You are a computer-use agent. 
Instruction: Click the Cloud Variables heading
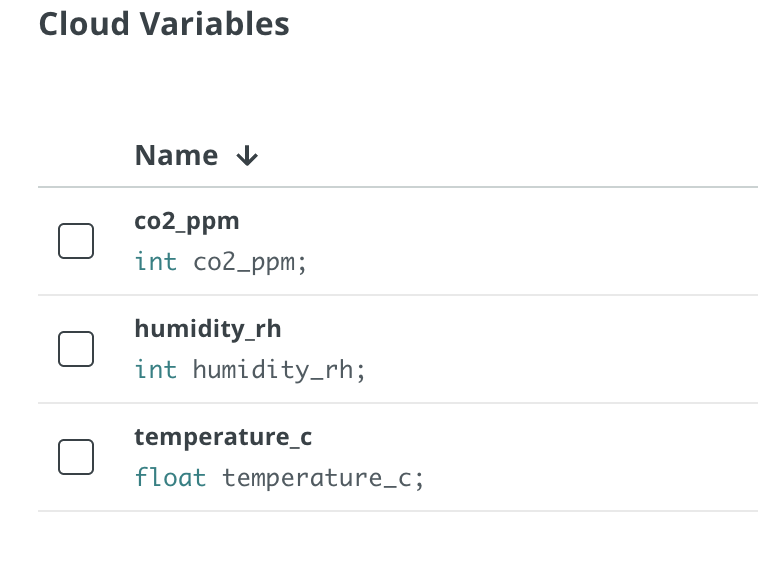164,24
